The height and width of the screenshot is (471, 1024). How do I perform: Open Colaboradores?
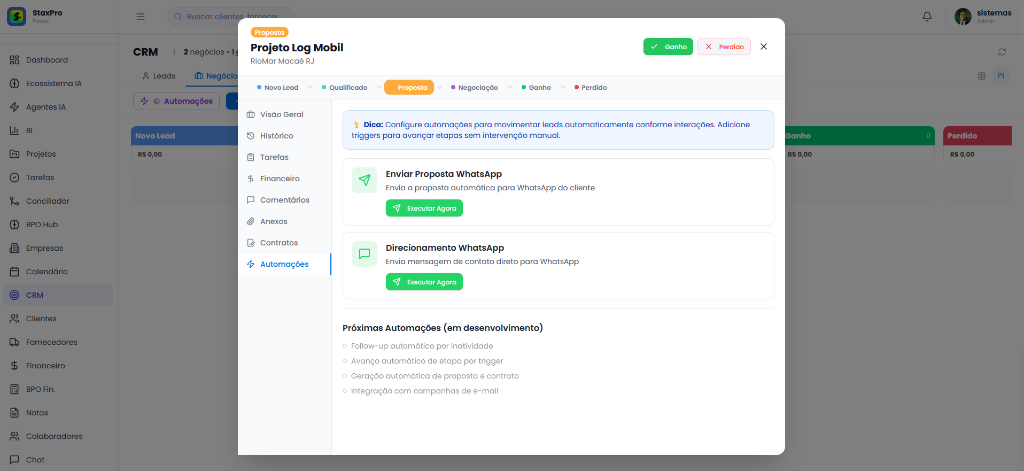(x=57, y=436)
